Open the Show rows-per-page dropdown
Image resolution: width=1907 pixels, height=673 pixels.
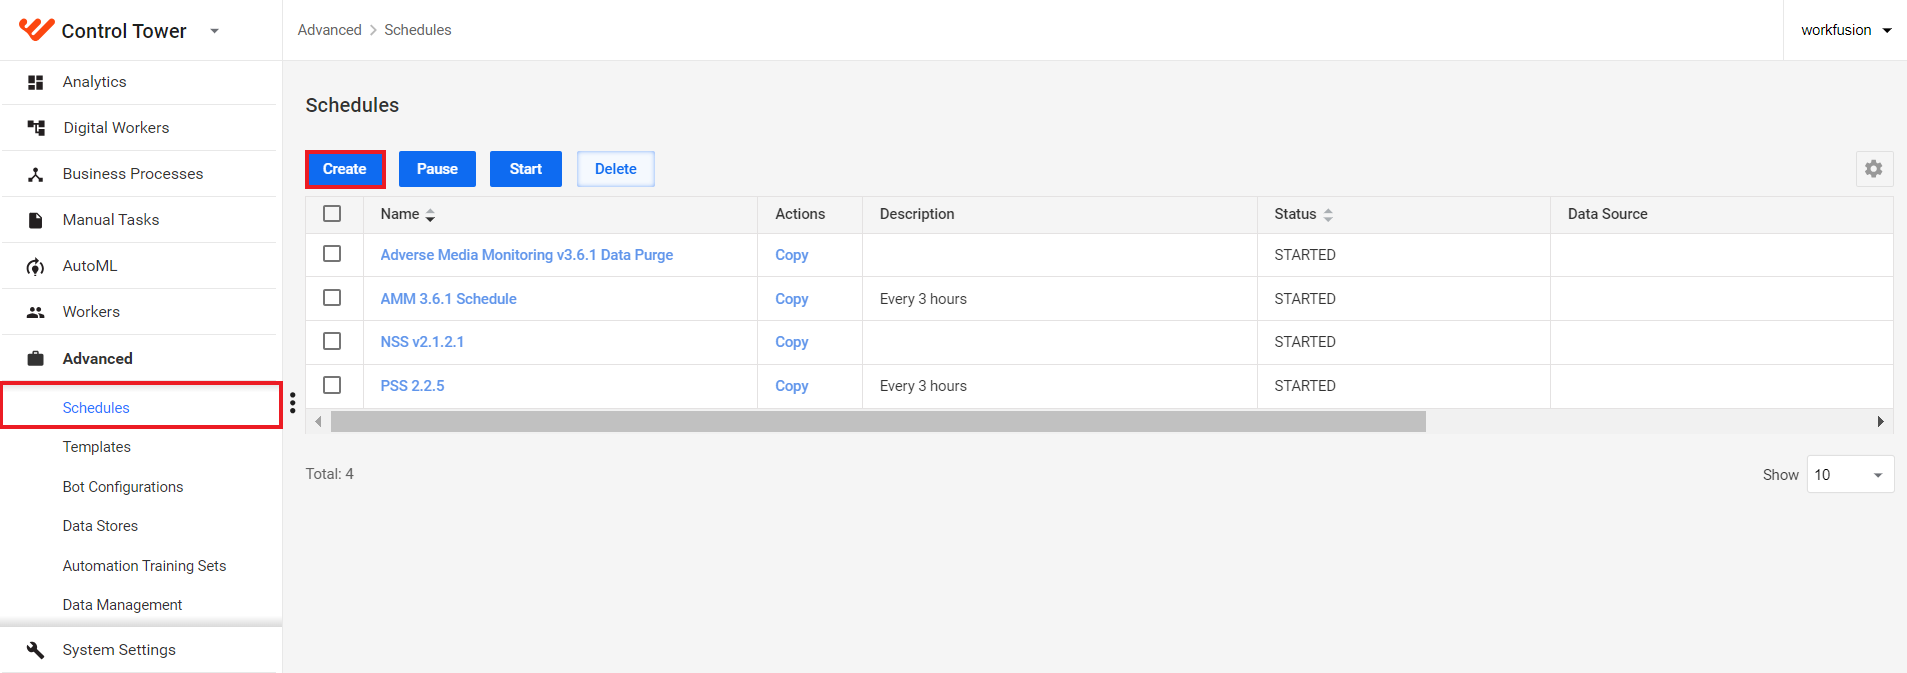click(x=1850, y=475)
